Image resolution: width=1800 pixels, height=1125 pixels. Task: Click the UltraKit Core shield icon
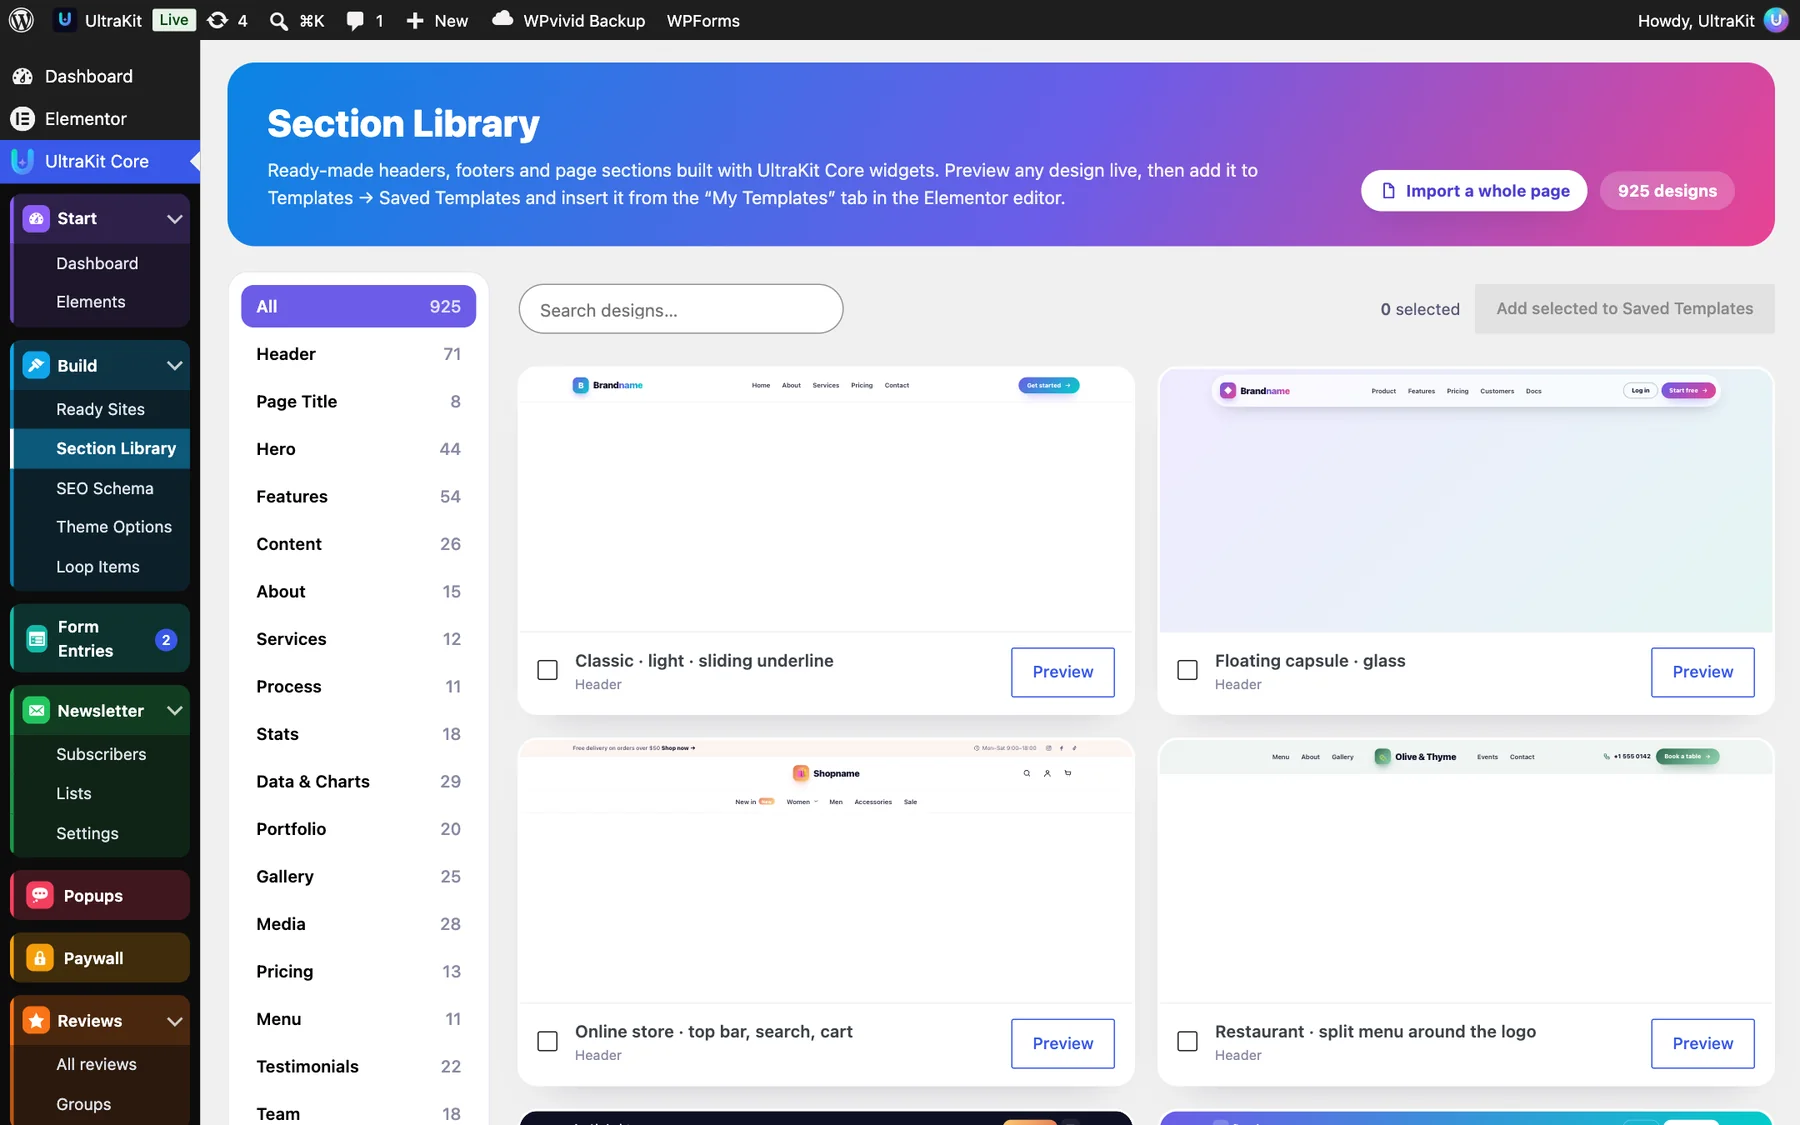(x=22, y=161)
